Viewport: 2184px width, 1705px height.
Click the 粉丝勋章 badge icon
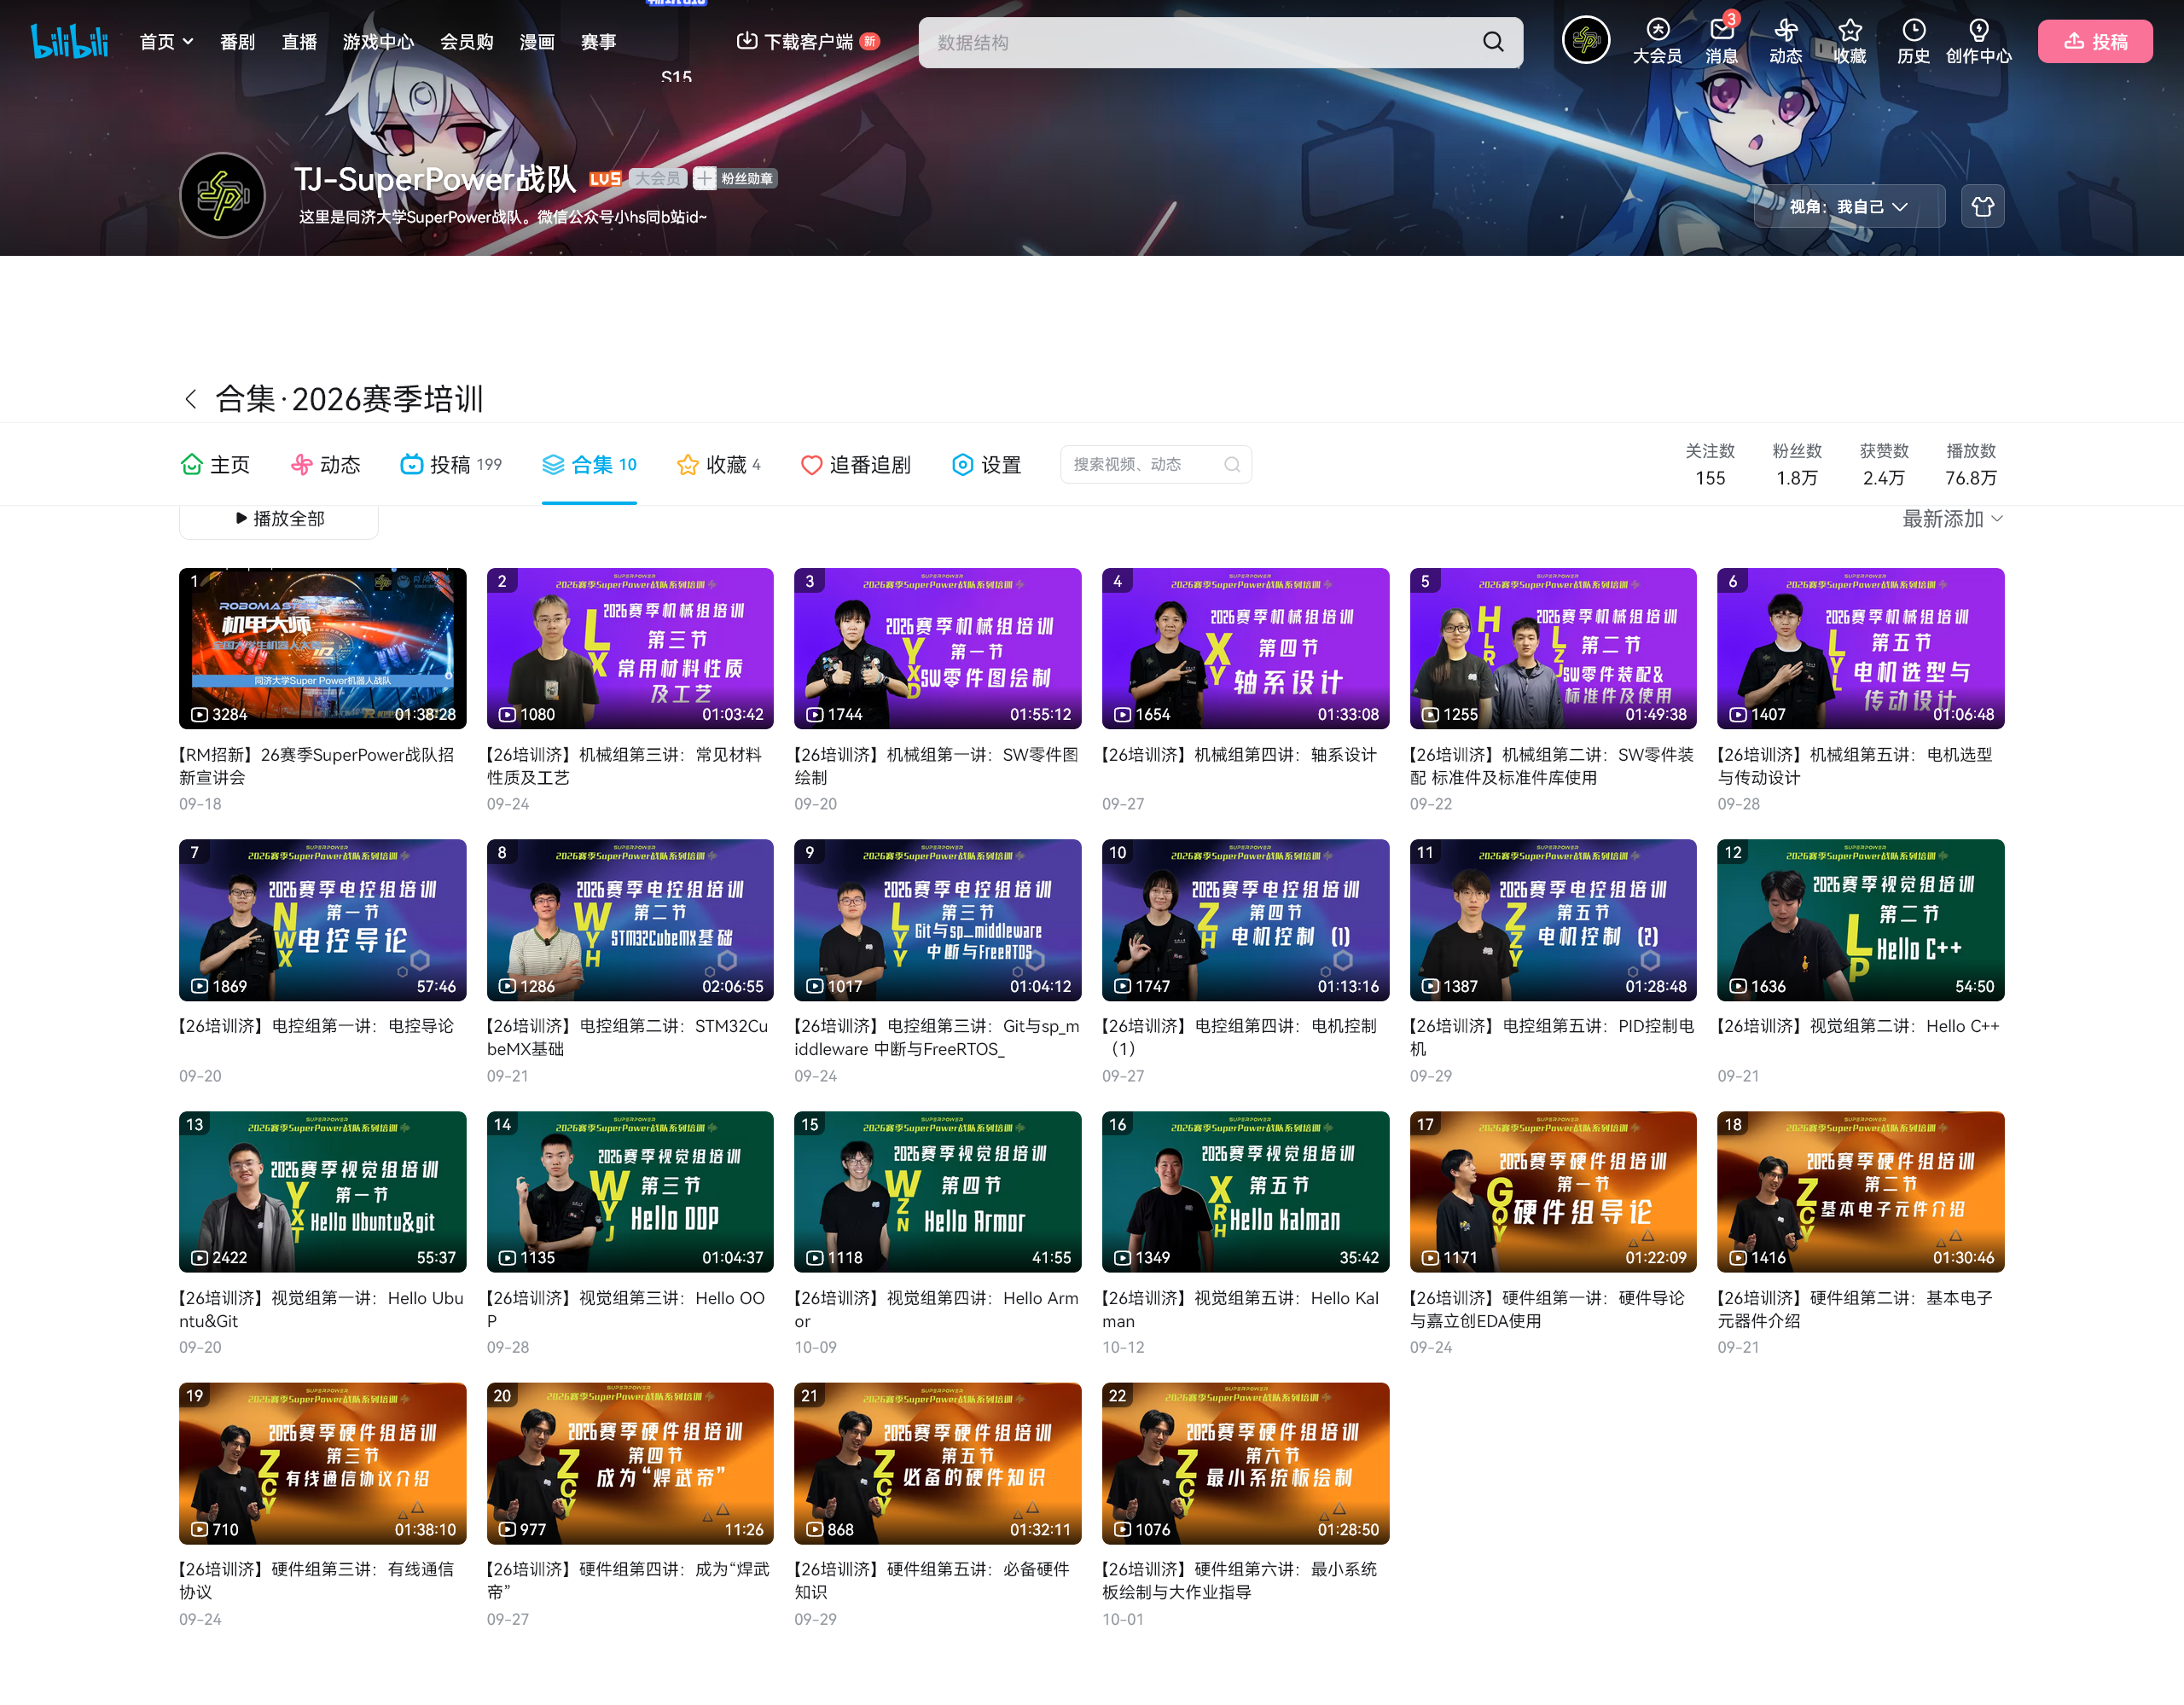click(736, 179)
